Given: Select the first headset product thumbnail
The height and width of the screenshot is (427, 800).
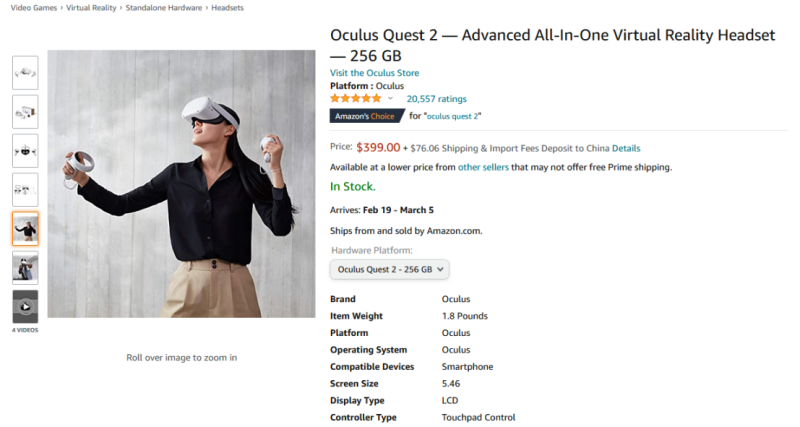Looking at the screenshot, I should pos(25,73).
